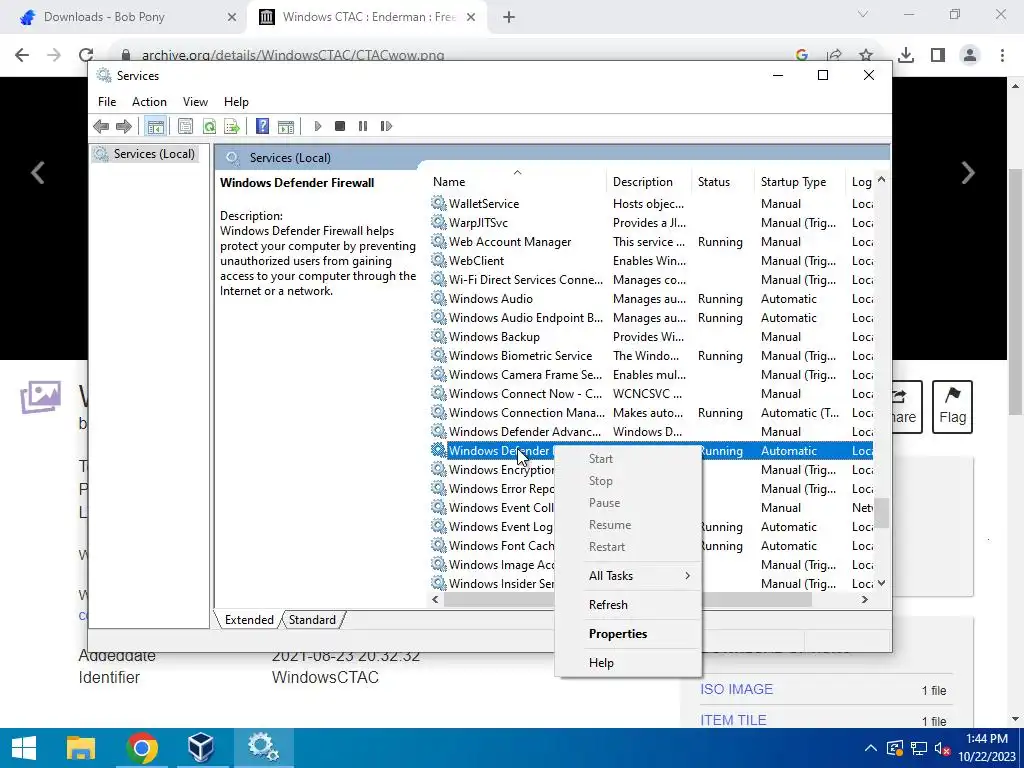Click the share page icon in address bar
The height and width of the screenshot is (768, 1024).
[834, 55]
